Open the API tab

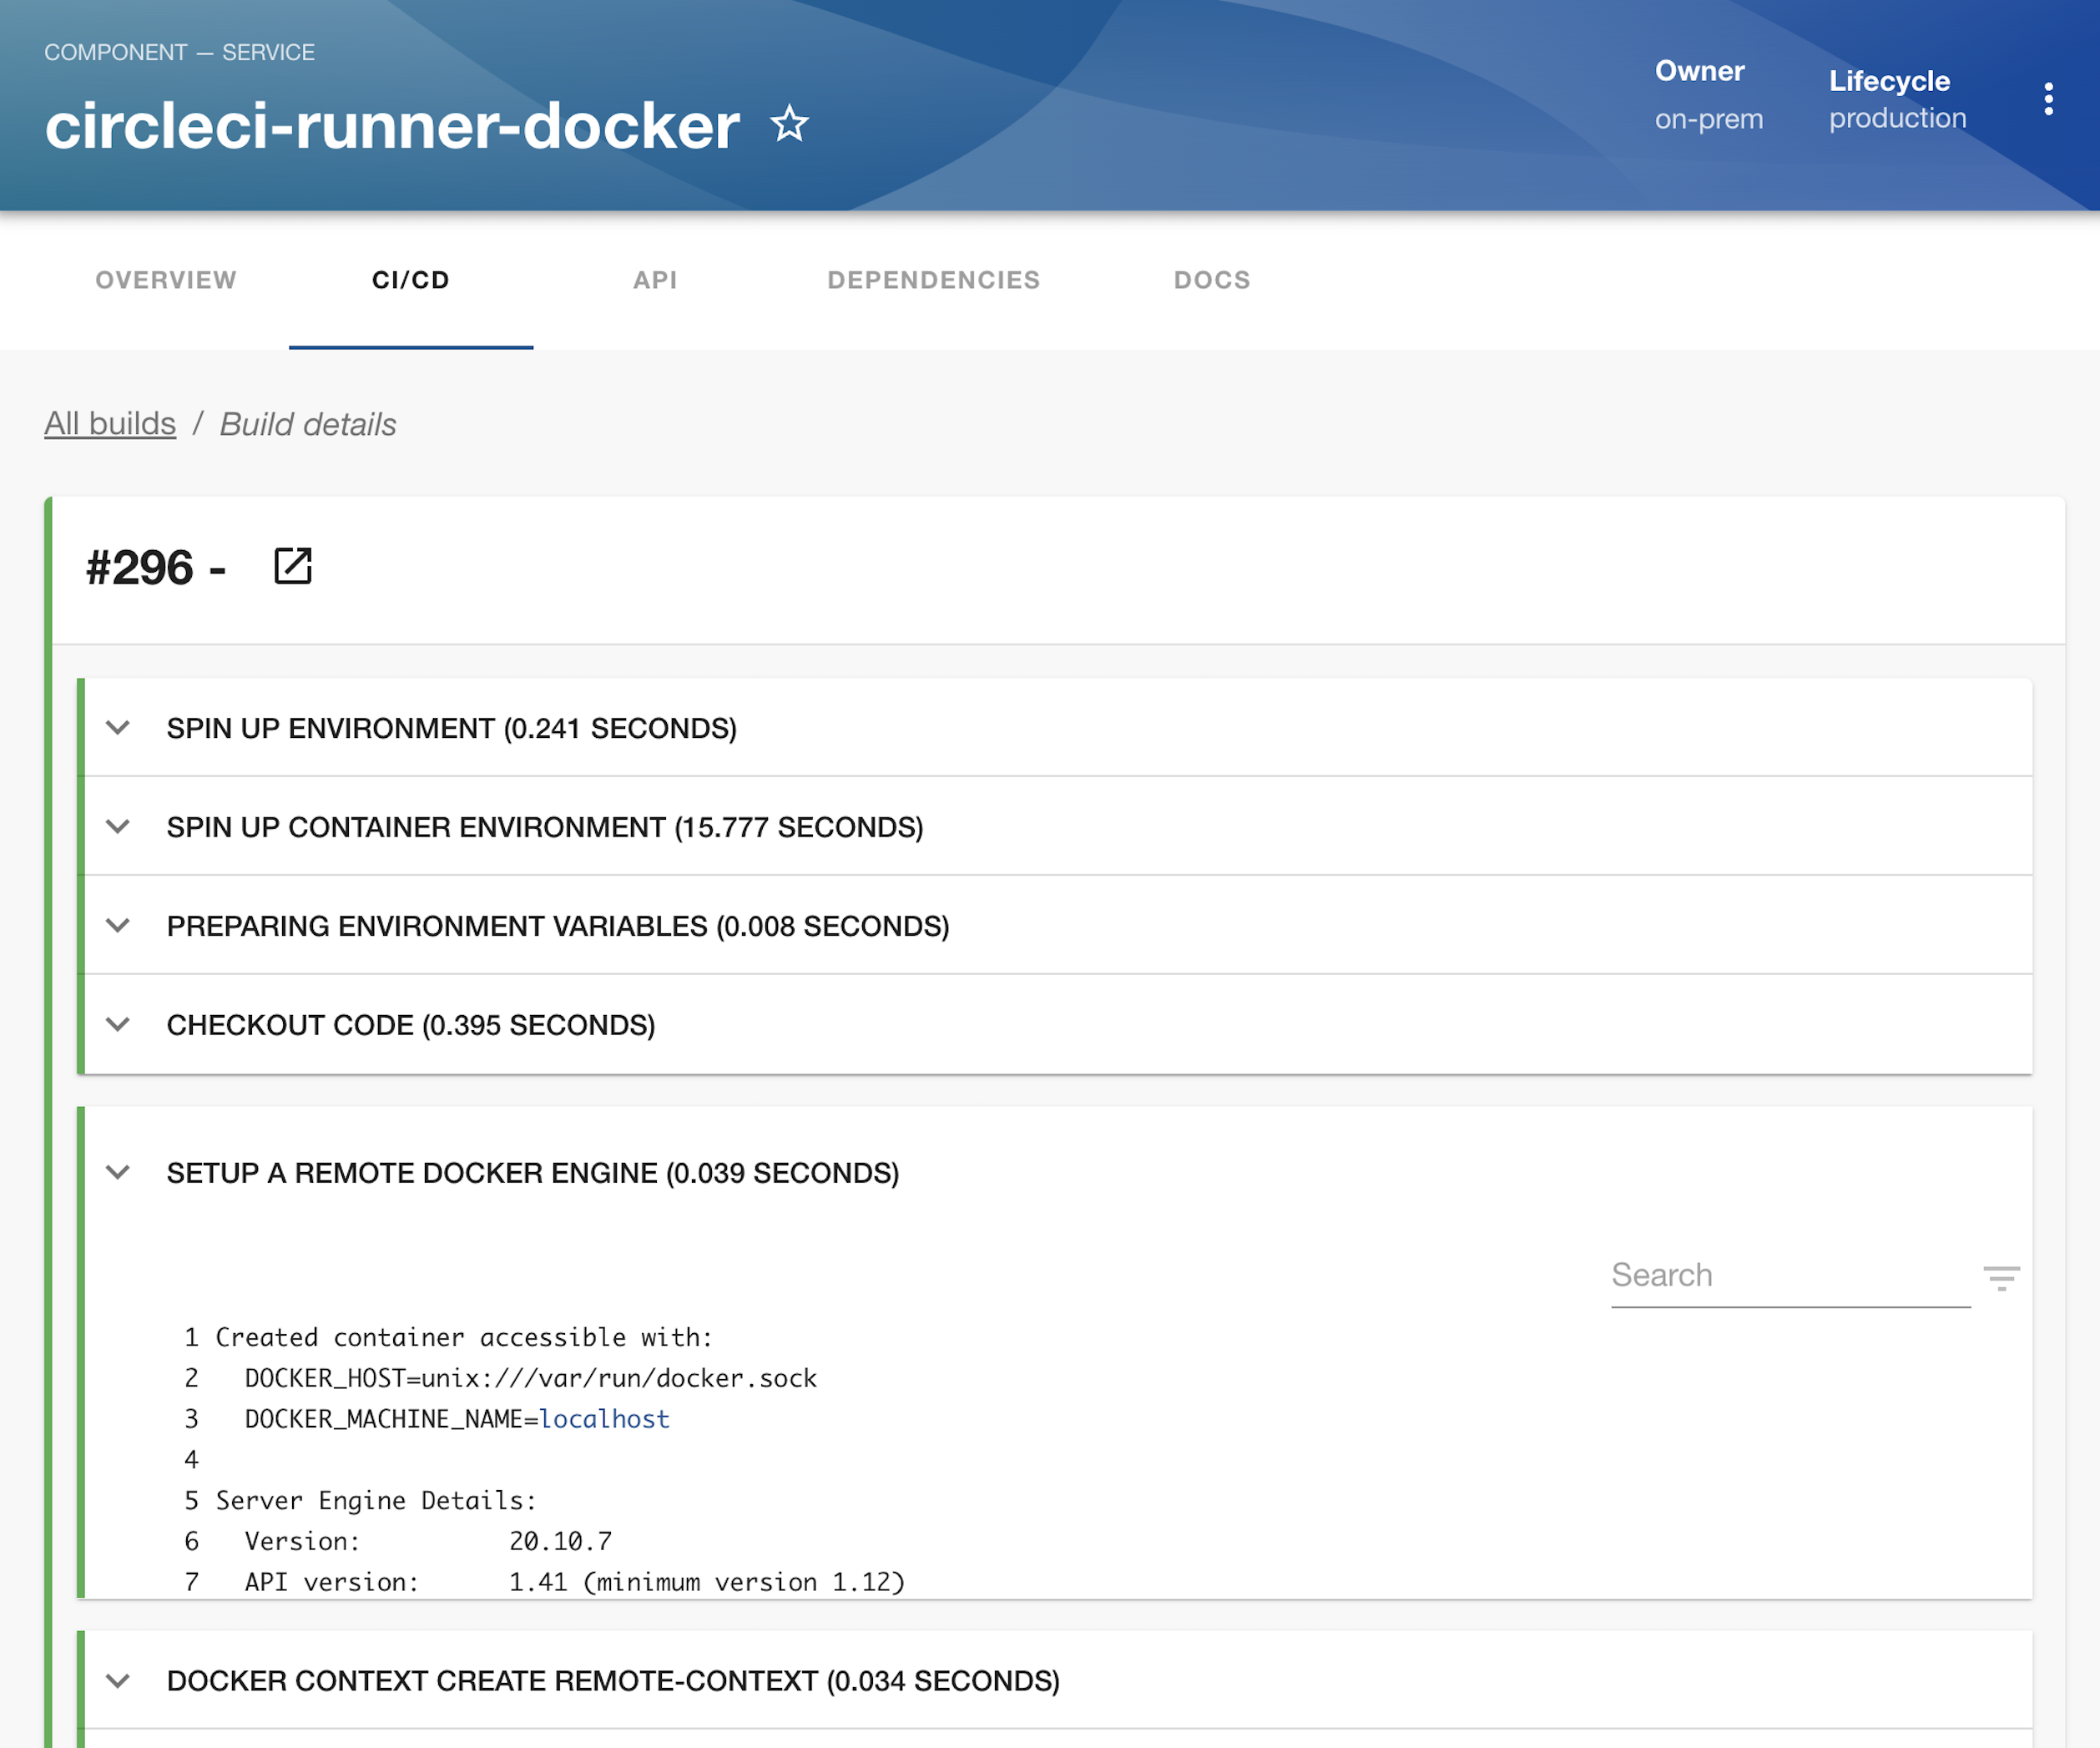[655, 280]
